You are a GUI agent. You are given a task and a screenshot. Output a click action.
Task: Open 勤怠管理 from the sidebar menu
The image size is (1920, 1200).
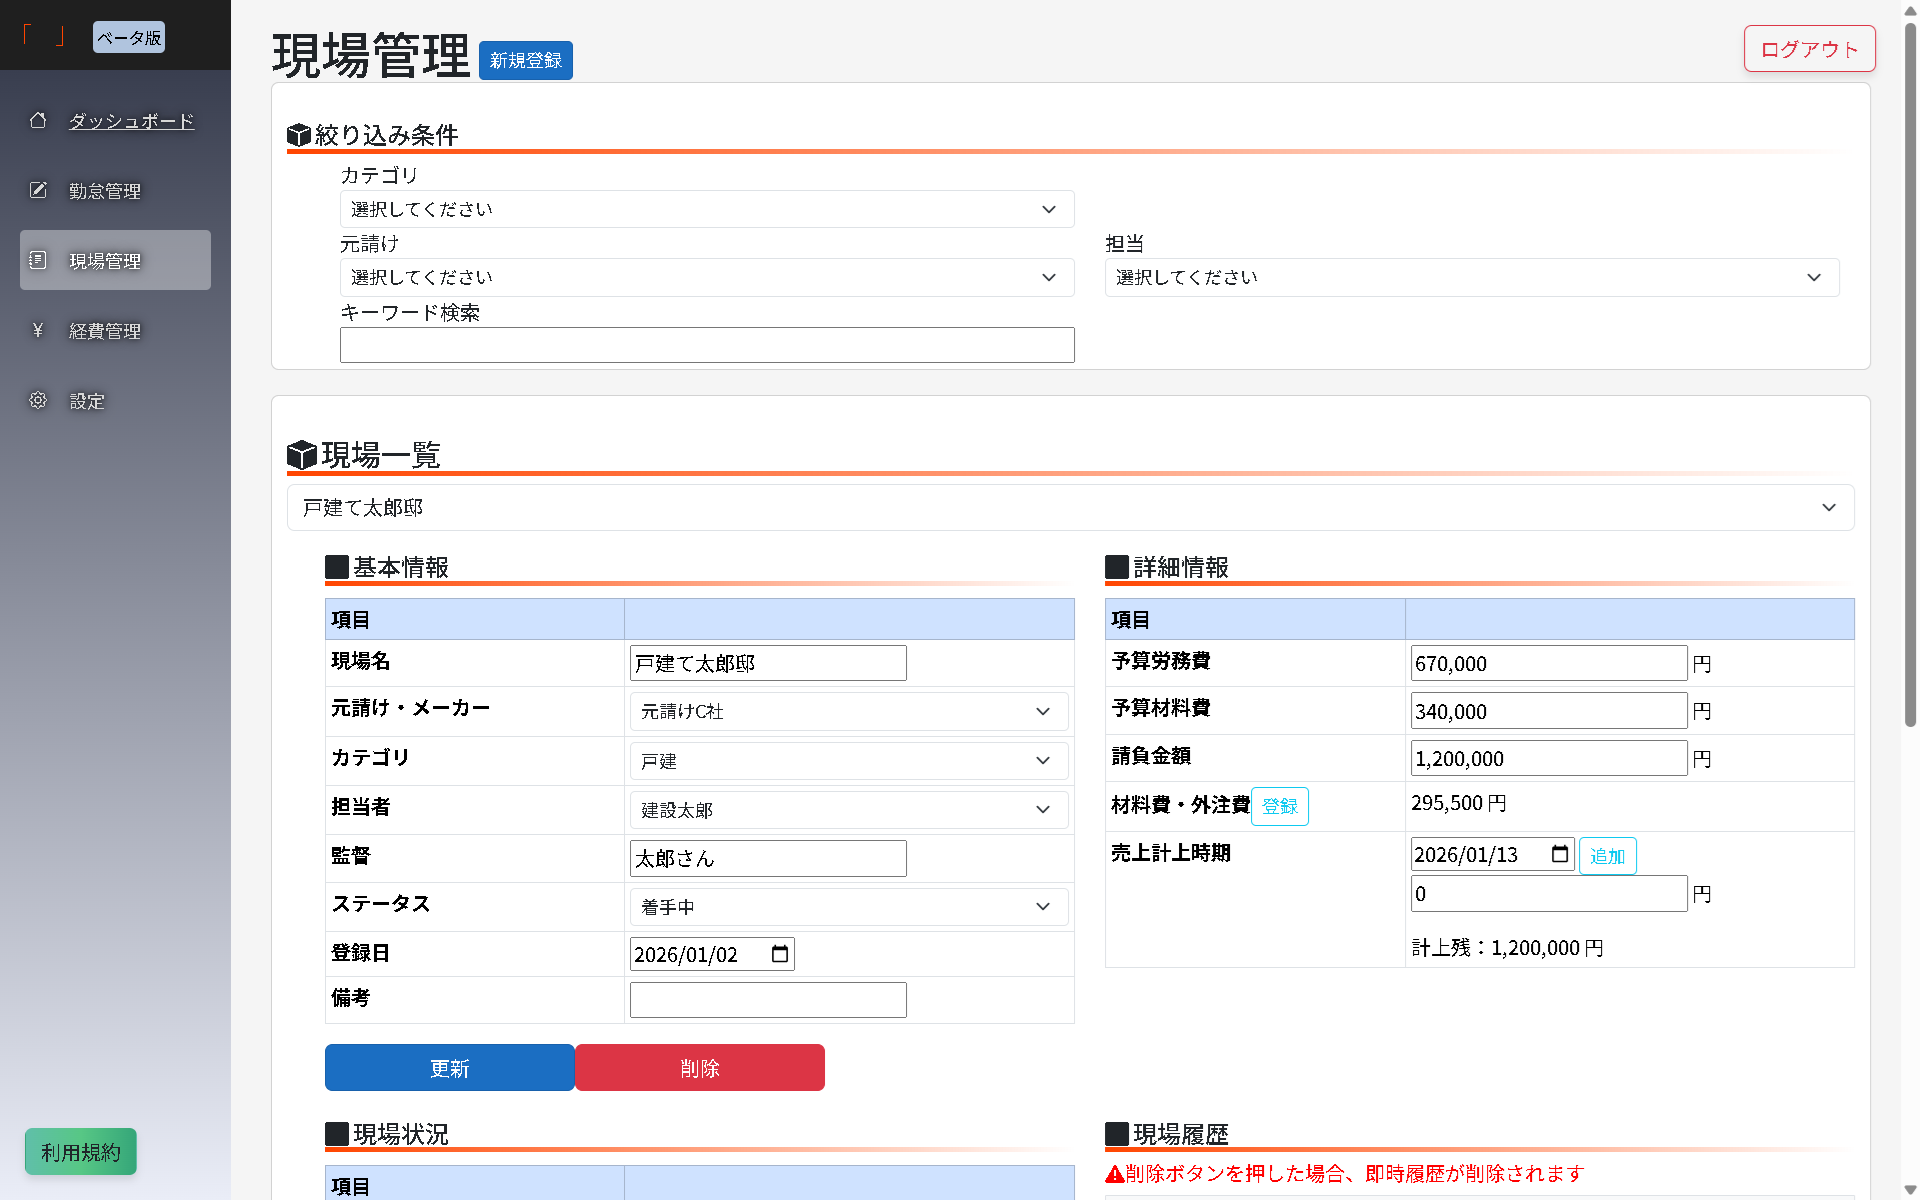click(x=104, y=190)
